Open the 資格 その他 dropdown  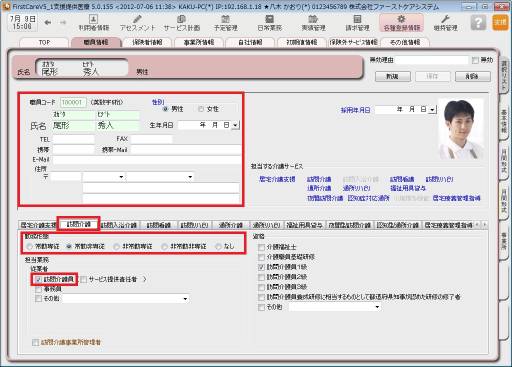(x=377, y=307)
